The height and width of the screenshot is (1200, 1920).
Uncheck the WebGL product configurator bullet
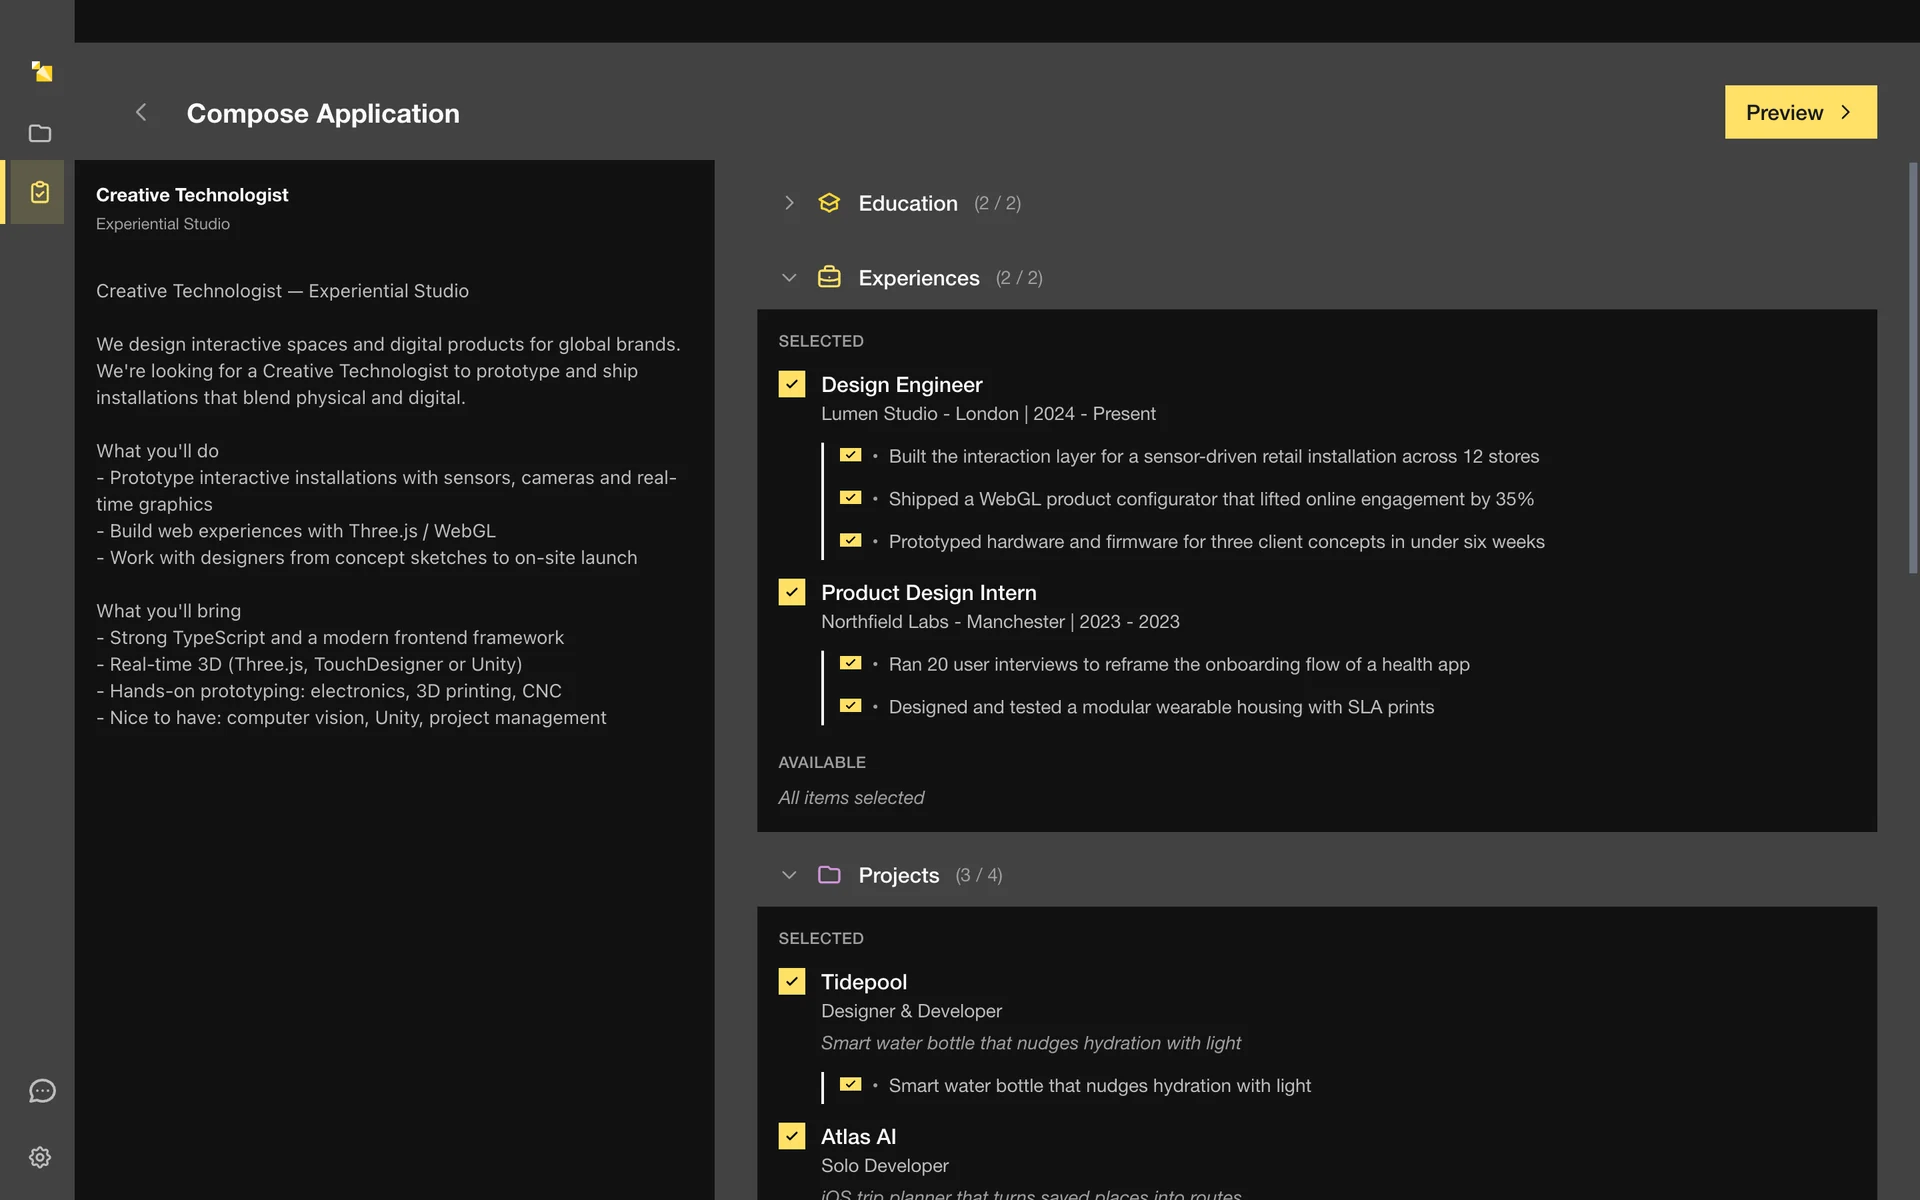[850, 498]
